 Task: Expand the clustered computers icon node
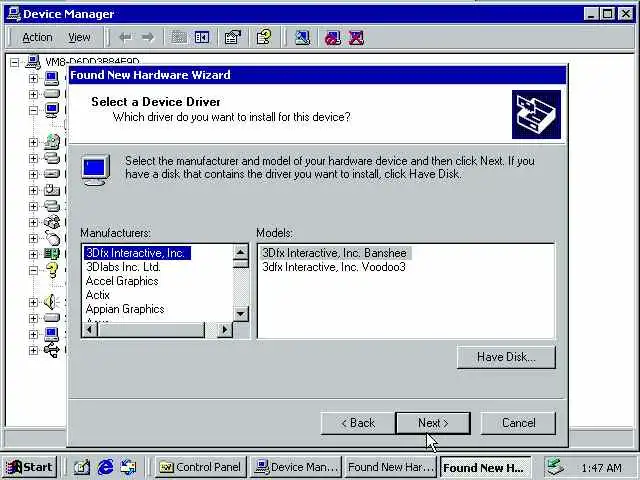33,222
